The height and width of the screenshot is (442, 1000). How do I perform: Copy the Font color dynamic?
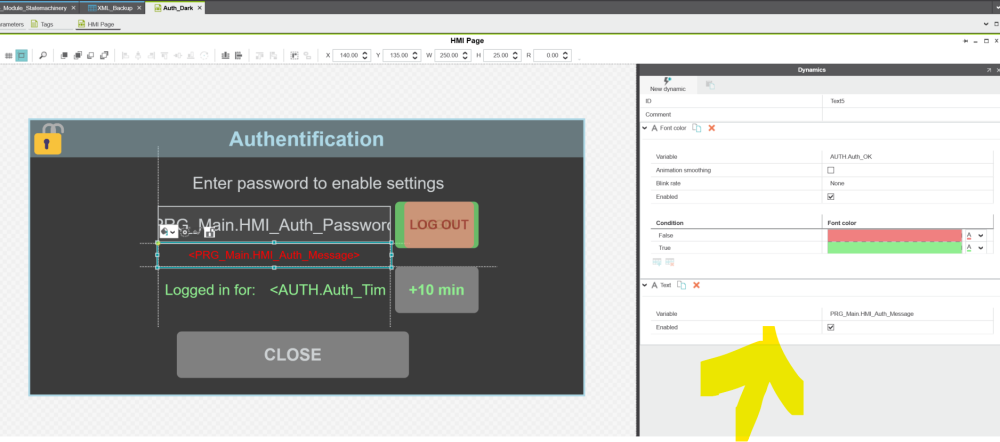click(x=696, y=128)
